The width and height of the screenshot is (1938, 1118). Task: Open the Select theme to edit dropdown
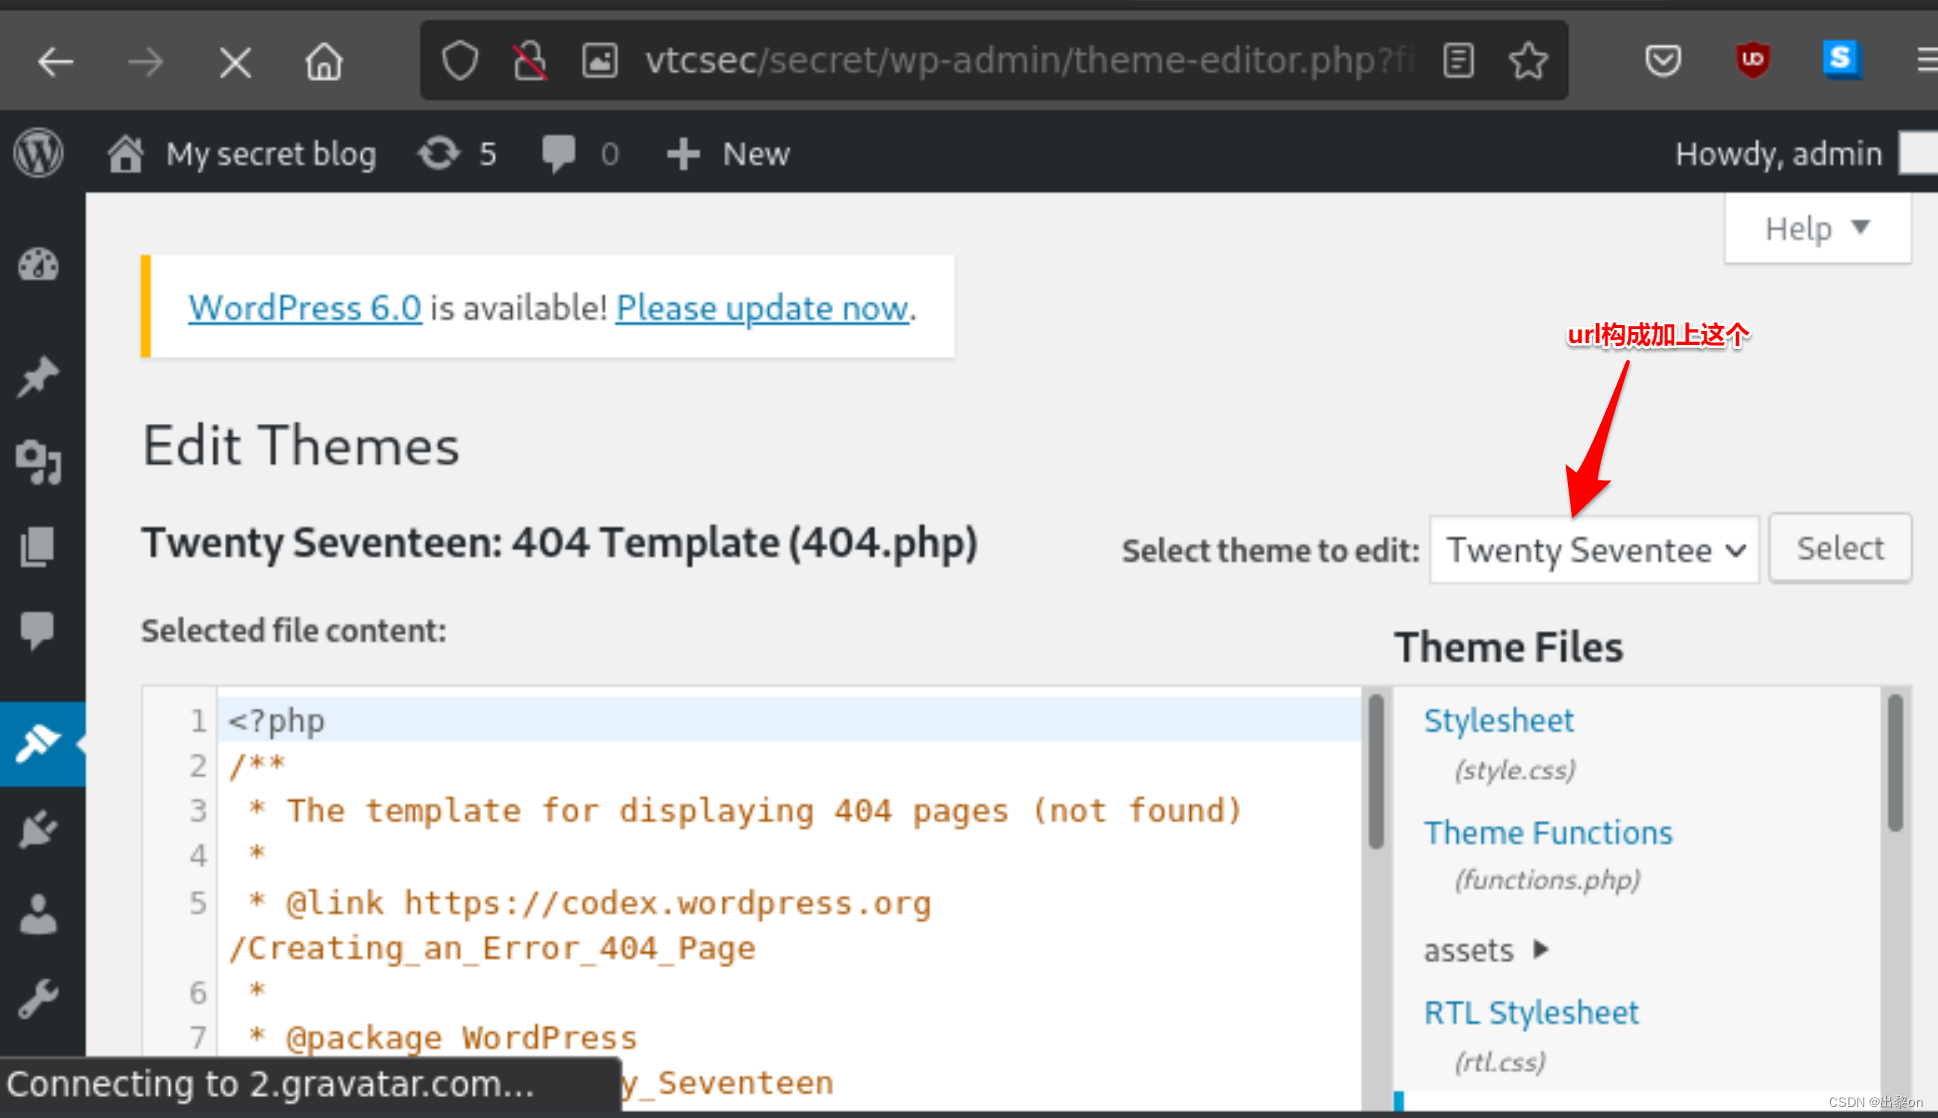tap(1593, 550)
